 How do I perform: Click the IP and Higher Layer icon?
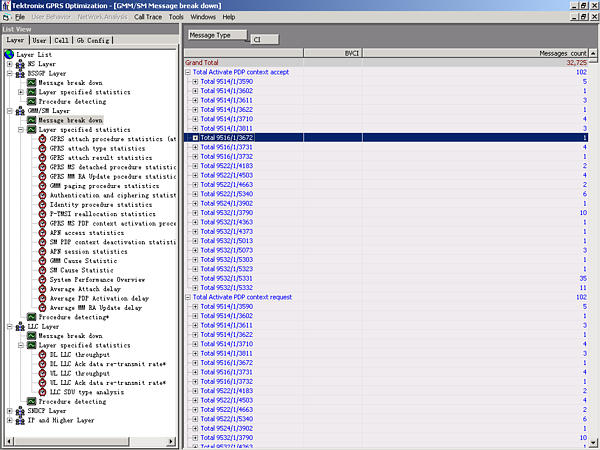20,421
